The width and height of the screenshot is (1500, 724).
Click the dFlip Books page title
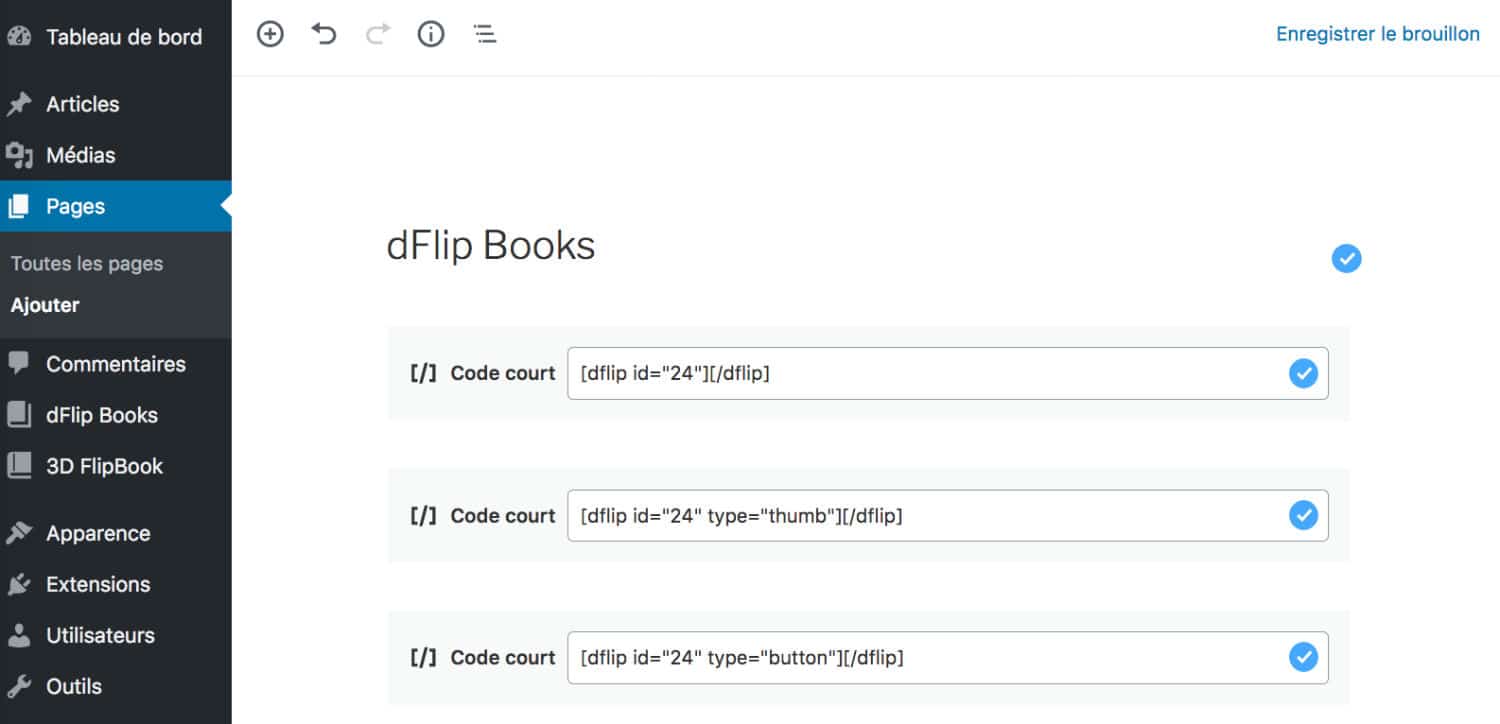click(491, 245)
